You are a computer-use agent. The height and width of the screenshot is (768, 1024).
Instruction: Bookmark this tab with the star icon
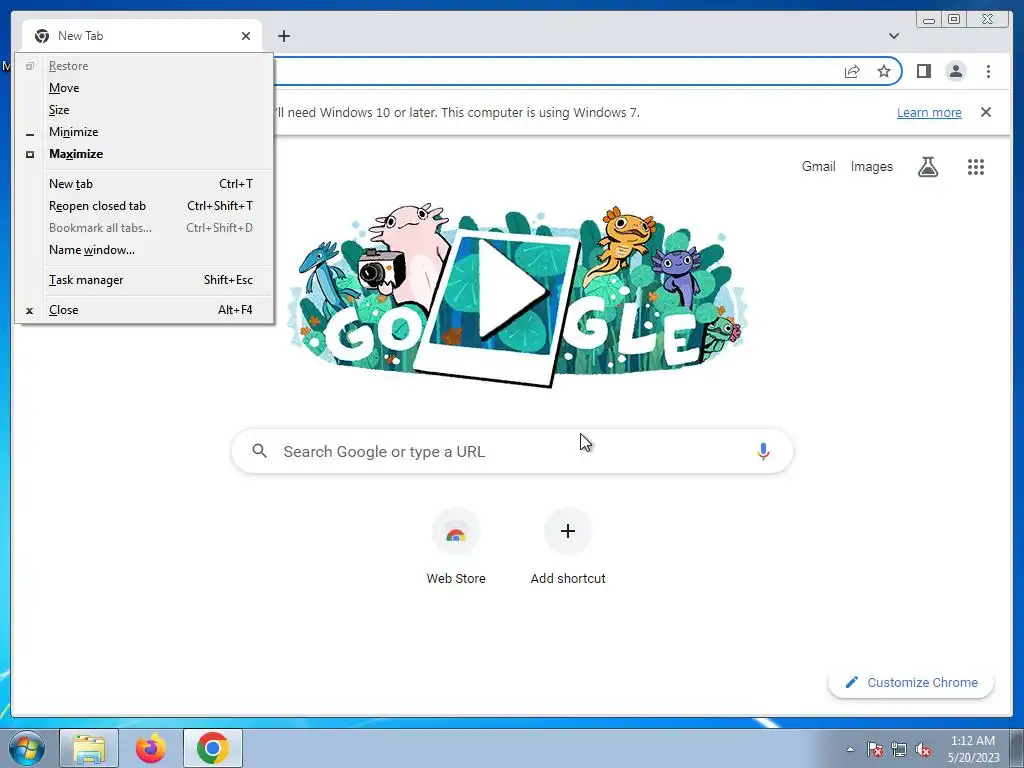click(x=884, y=71)
